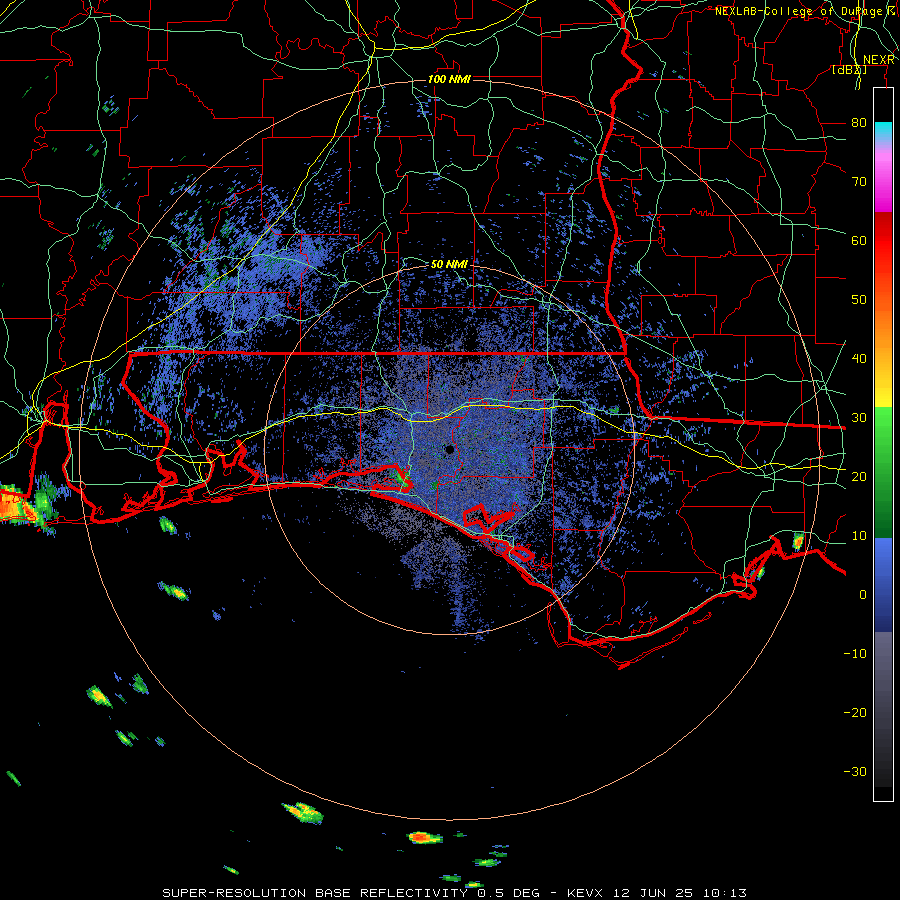Click the 80 value on the dBZ scale
The width and height of the screenshot is (900, 900).
coord(859,122)
